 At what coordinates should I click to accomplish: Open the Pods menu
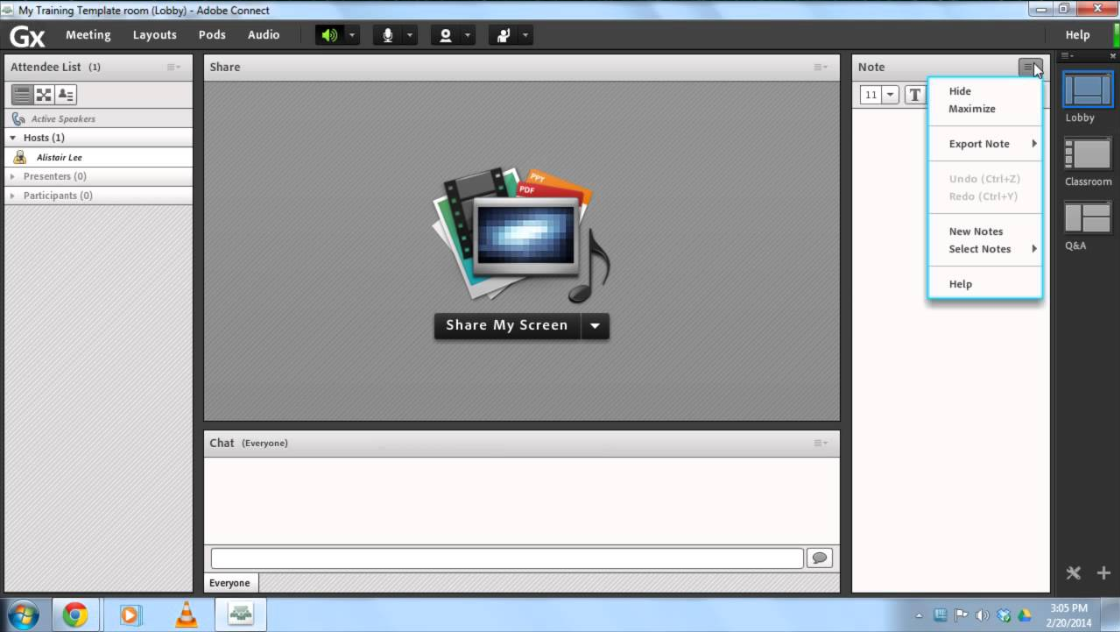click(212, 35)
